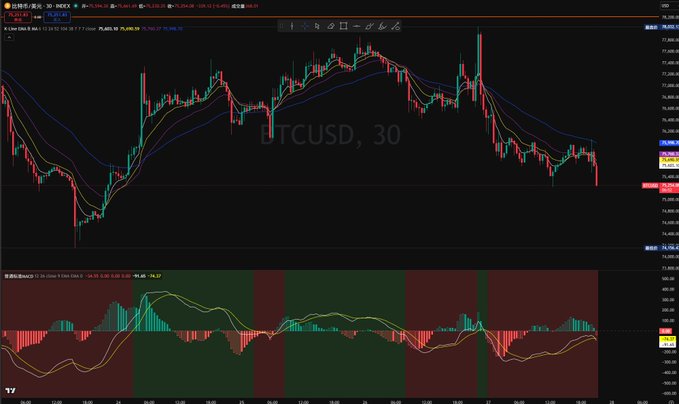
Task: Click the red sell price button
Action: pyautogui.click(x=18, y=17)
